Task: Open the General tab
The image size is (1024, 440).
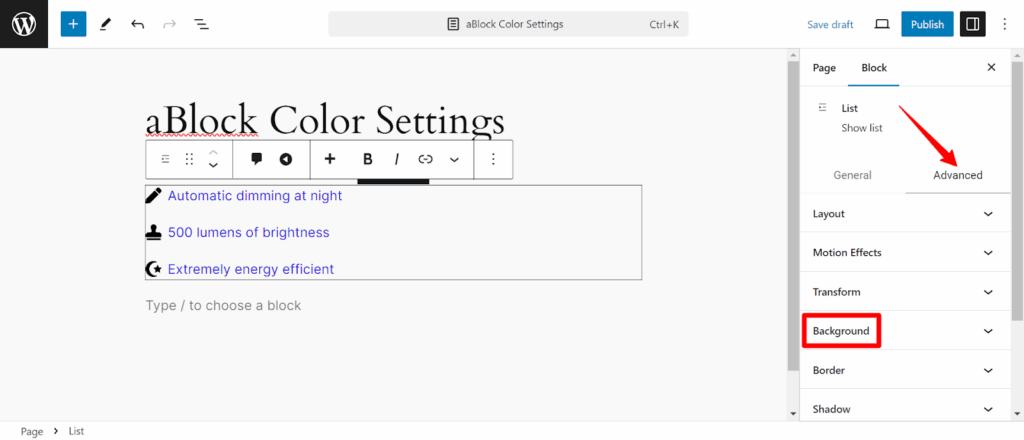Action: (x=852, y=175)
